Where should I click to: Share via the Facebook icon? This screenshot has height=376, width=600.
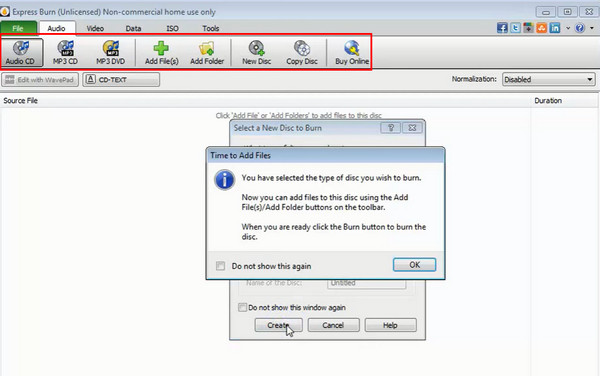coord(502,28)
